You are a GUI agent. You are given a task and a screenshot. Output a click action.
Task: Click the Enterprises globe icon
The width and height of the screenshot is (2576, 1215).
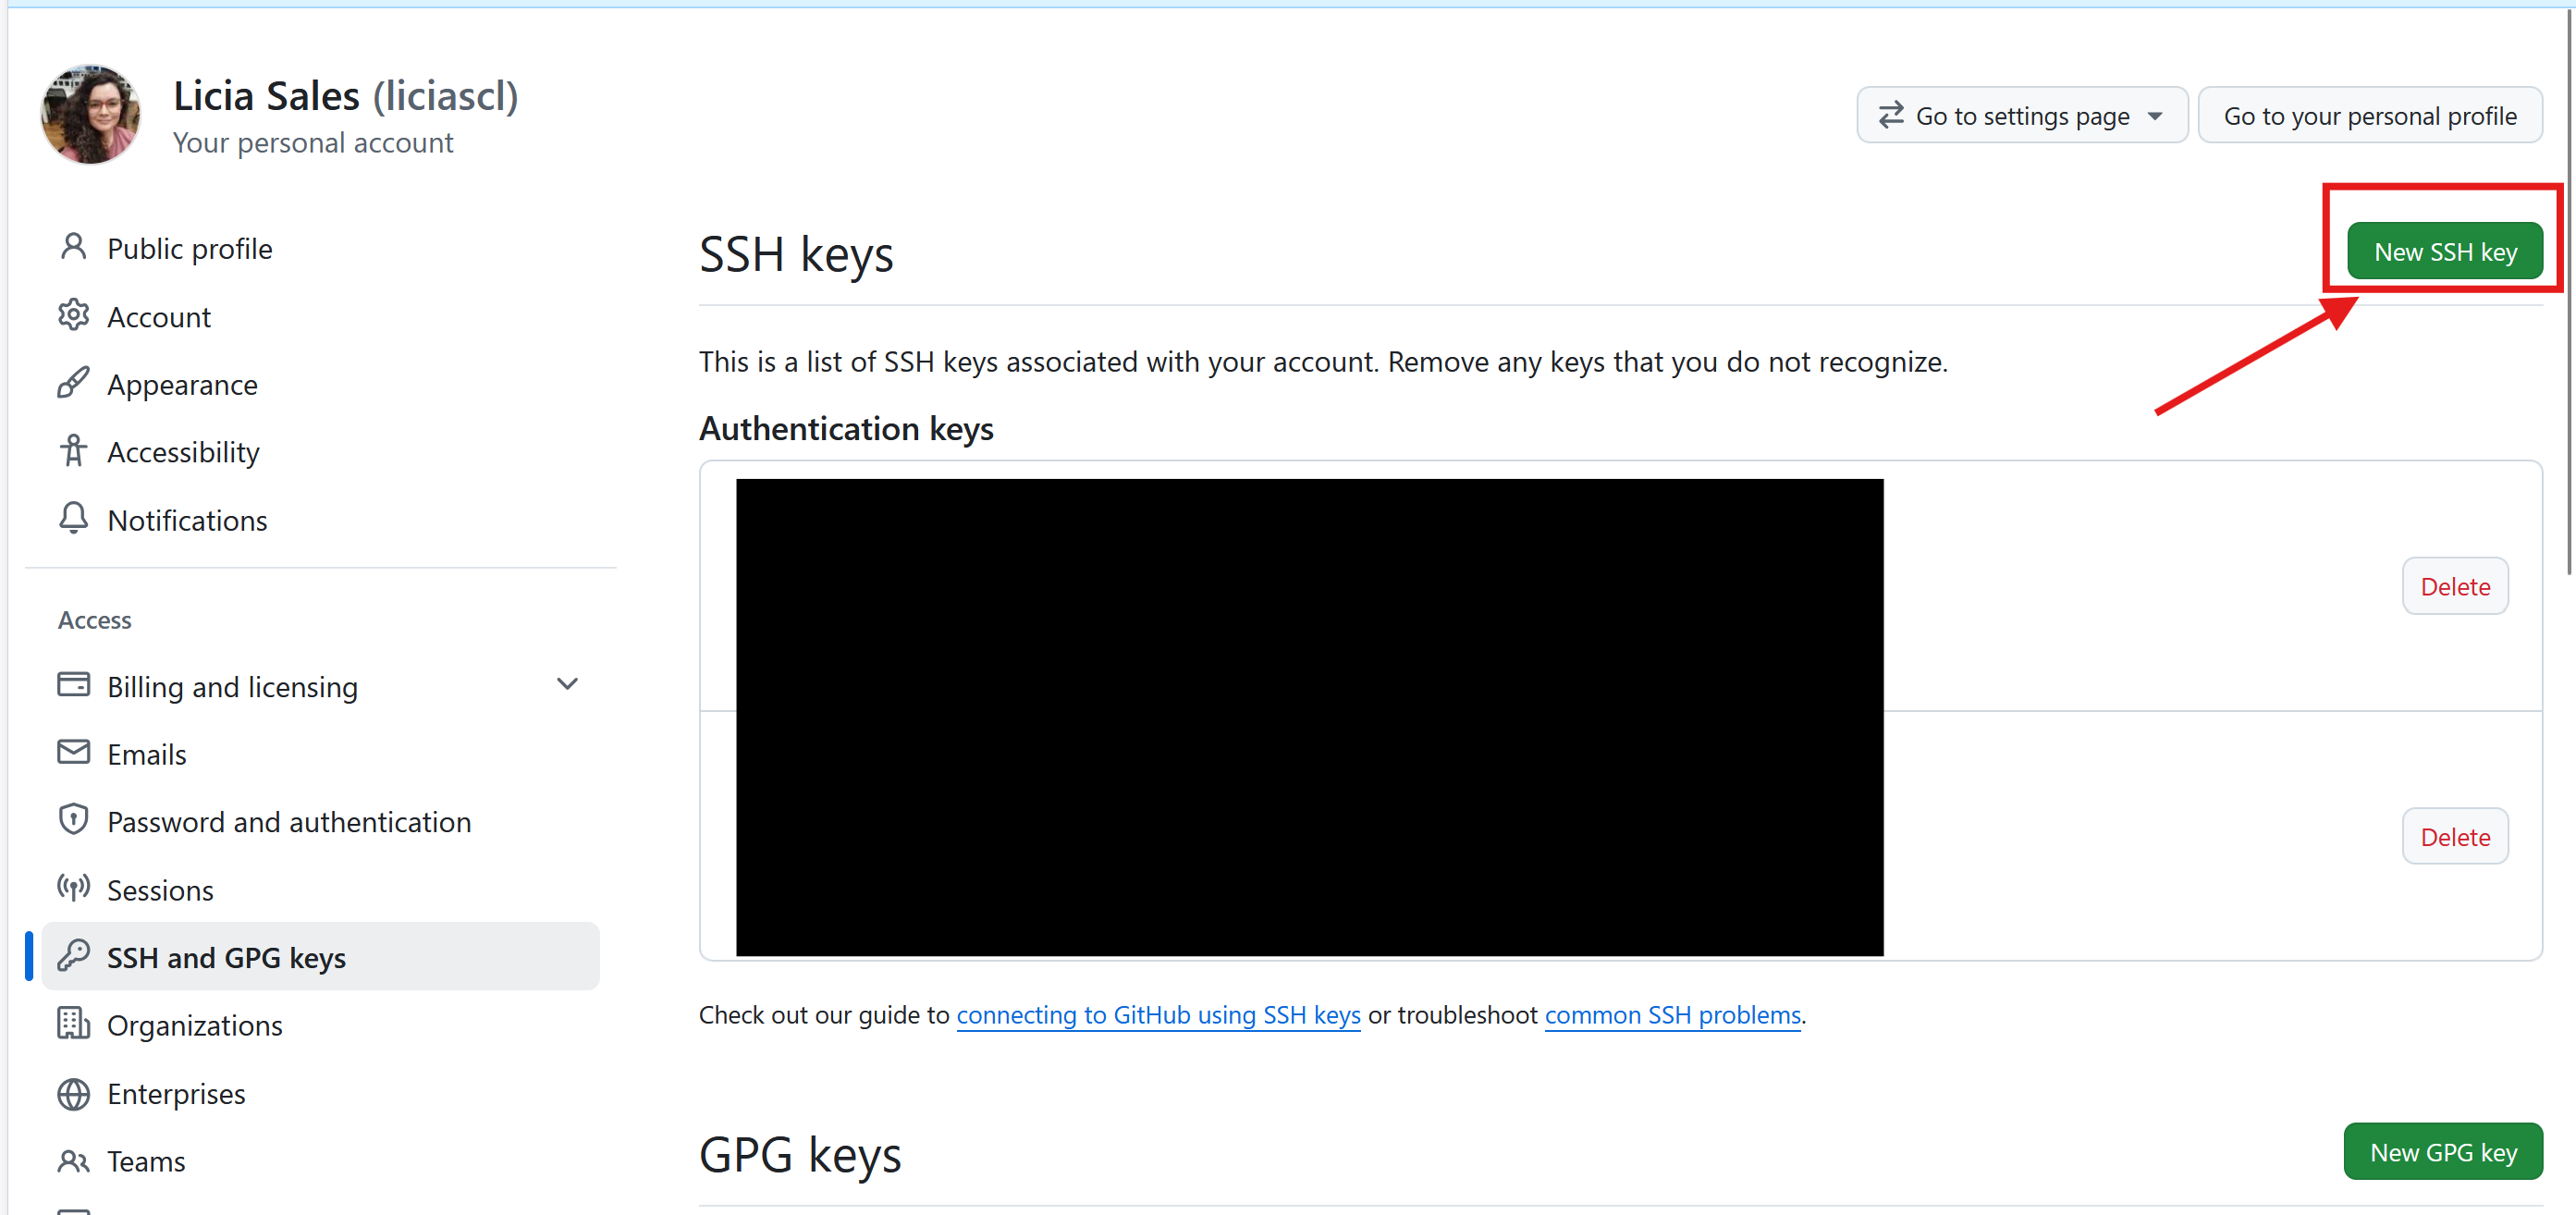click(x=73, y=1093)
